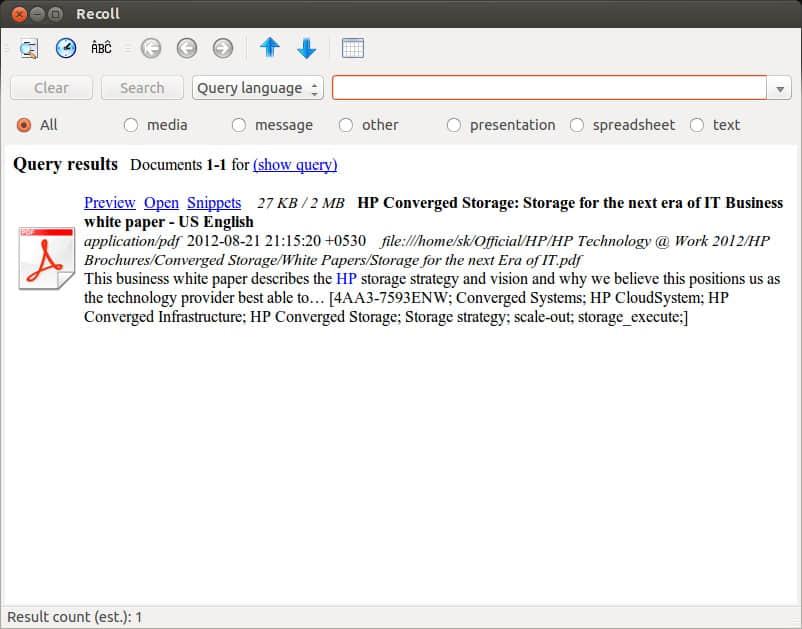Screen dimensions: 802x629
Task: Filter results to presentation documents
Action: tap(454, 125)
